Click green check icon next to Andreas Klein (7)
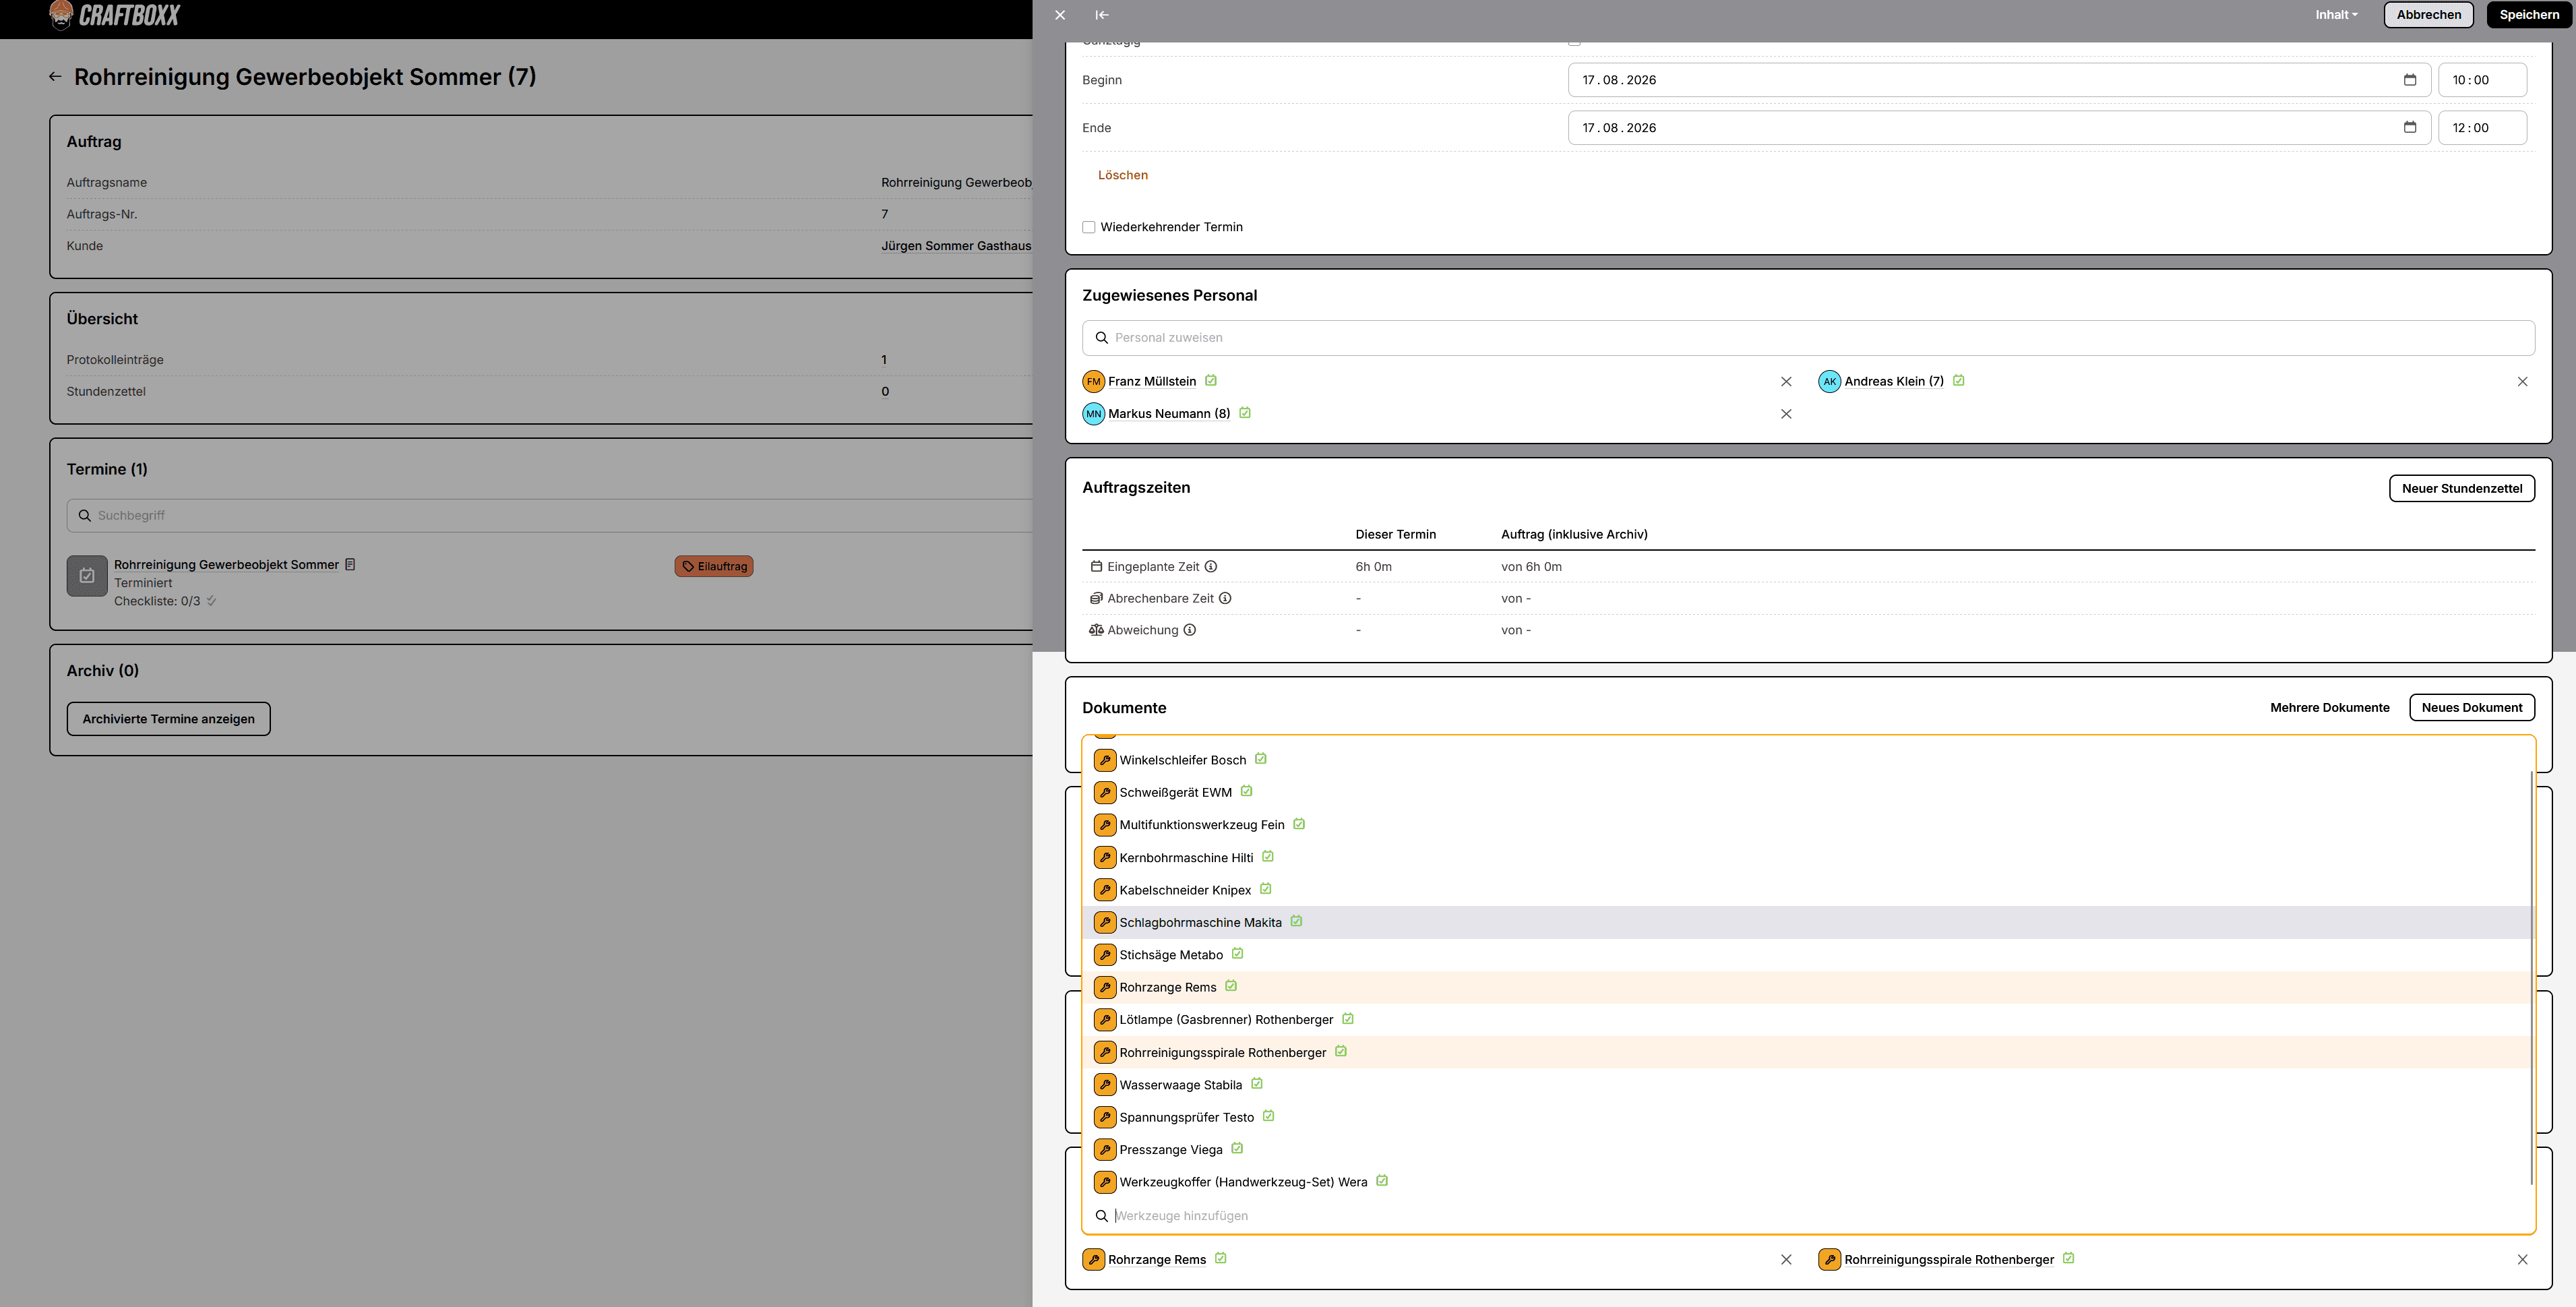Image resolution: width=2576 pixels, height=1307 pixels. [x=1959, y=380]
